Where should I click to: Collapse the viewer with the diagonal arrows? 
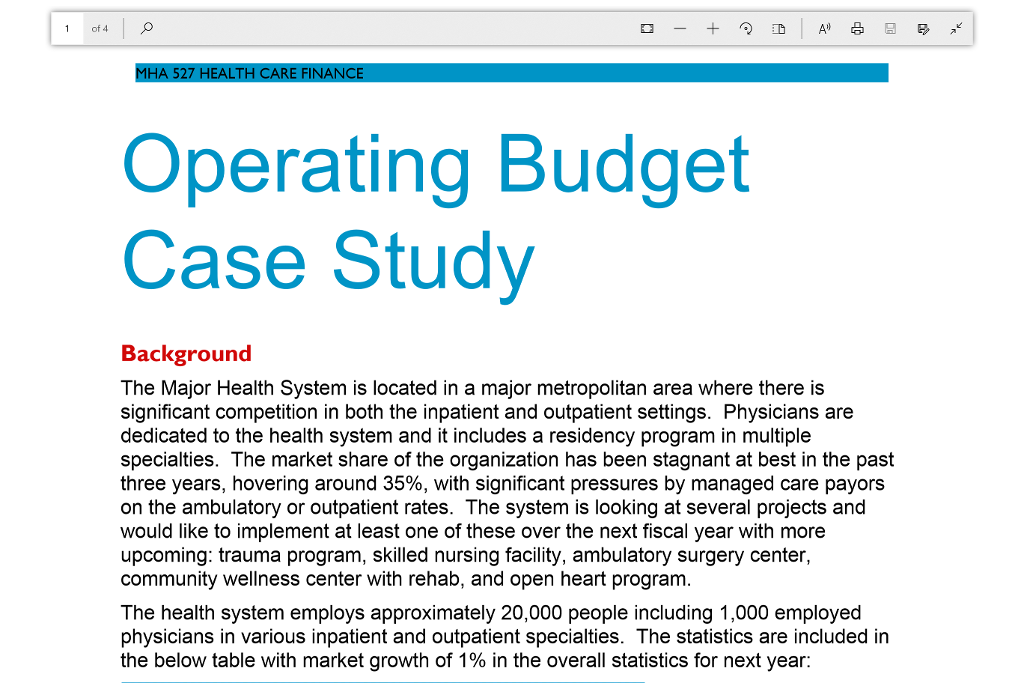(x=956, y=28)
